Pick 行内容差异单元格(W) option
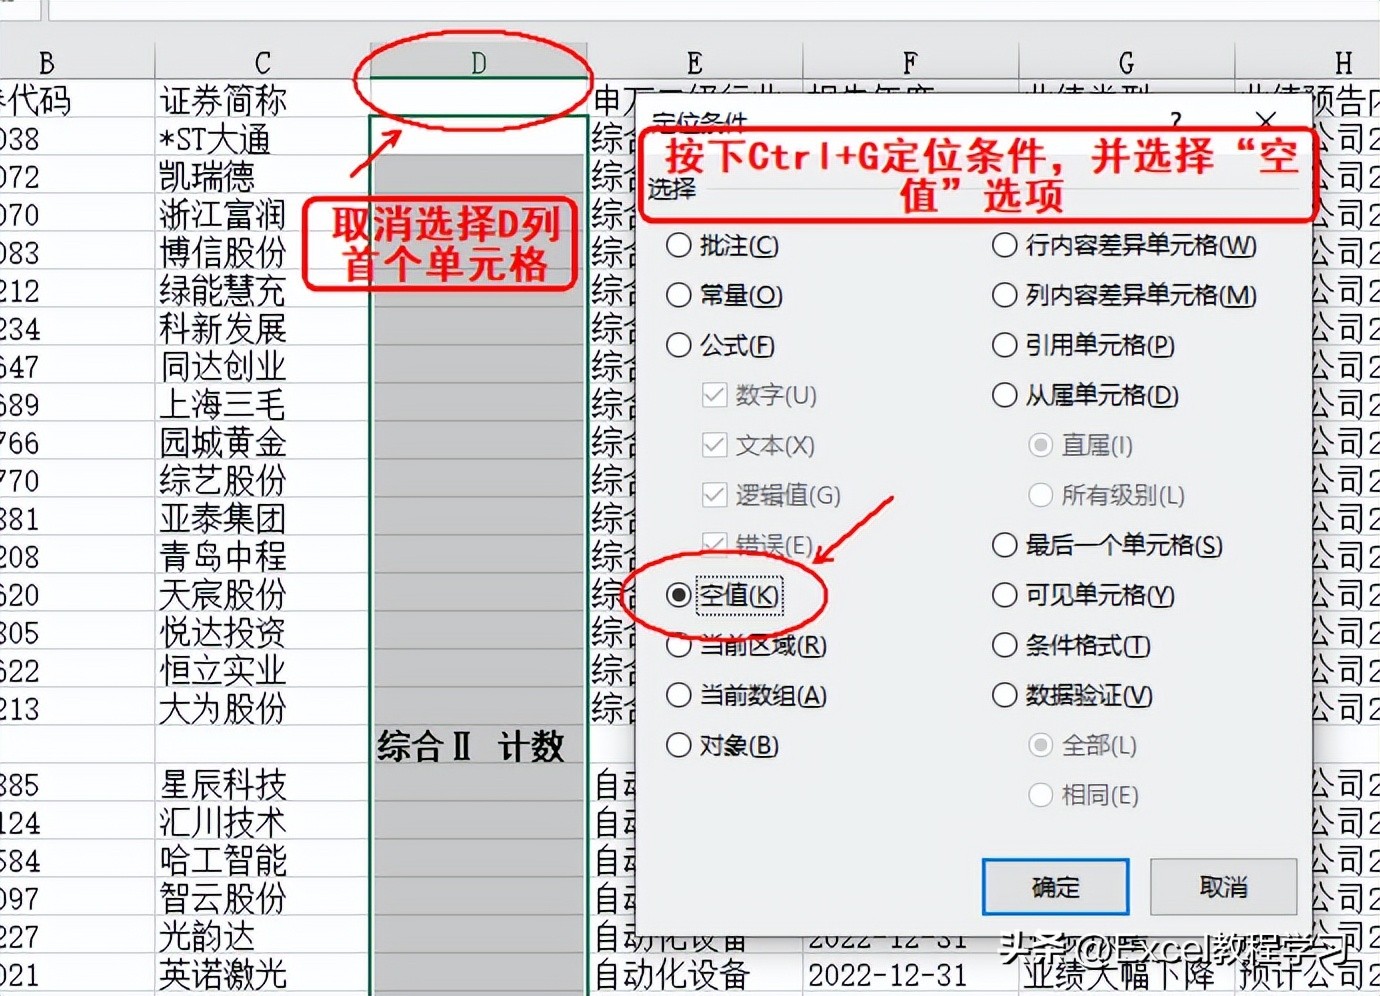 pyautogui.click(x=1004, y=245)
